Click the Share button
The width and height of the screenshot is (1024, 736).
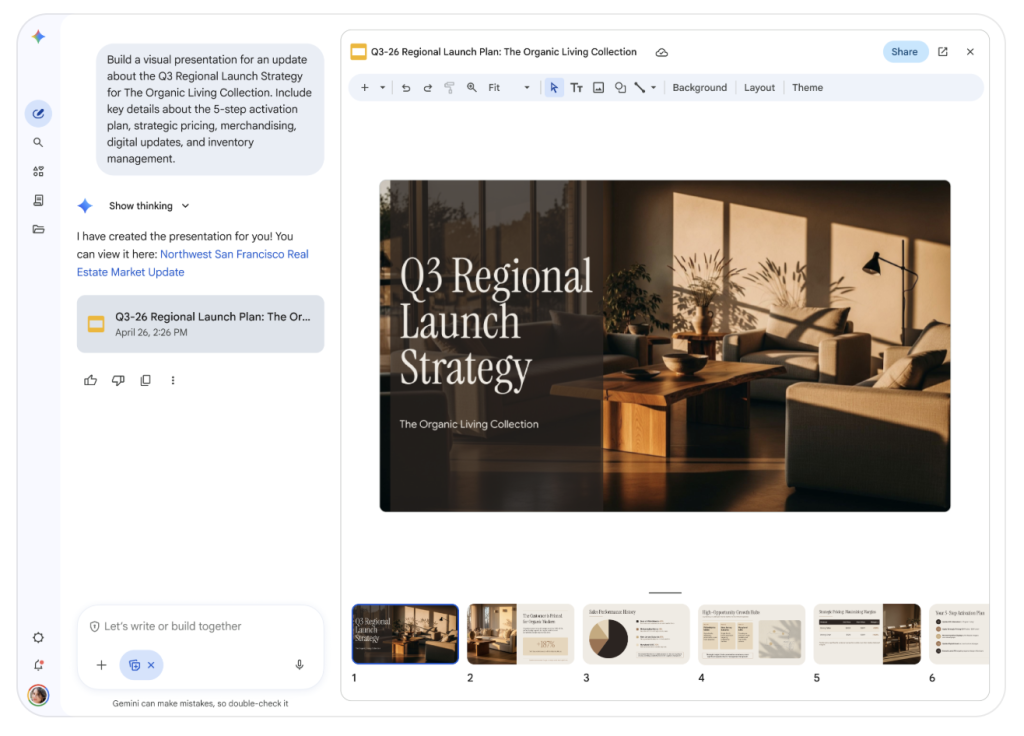[904, 52]
